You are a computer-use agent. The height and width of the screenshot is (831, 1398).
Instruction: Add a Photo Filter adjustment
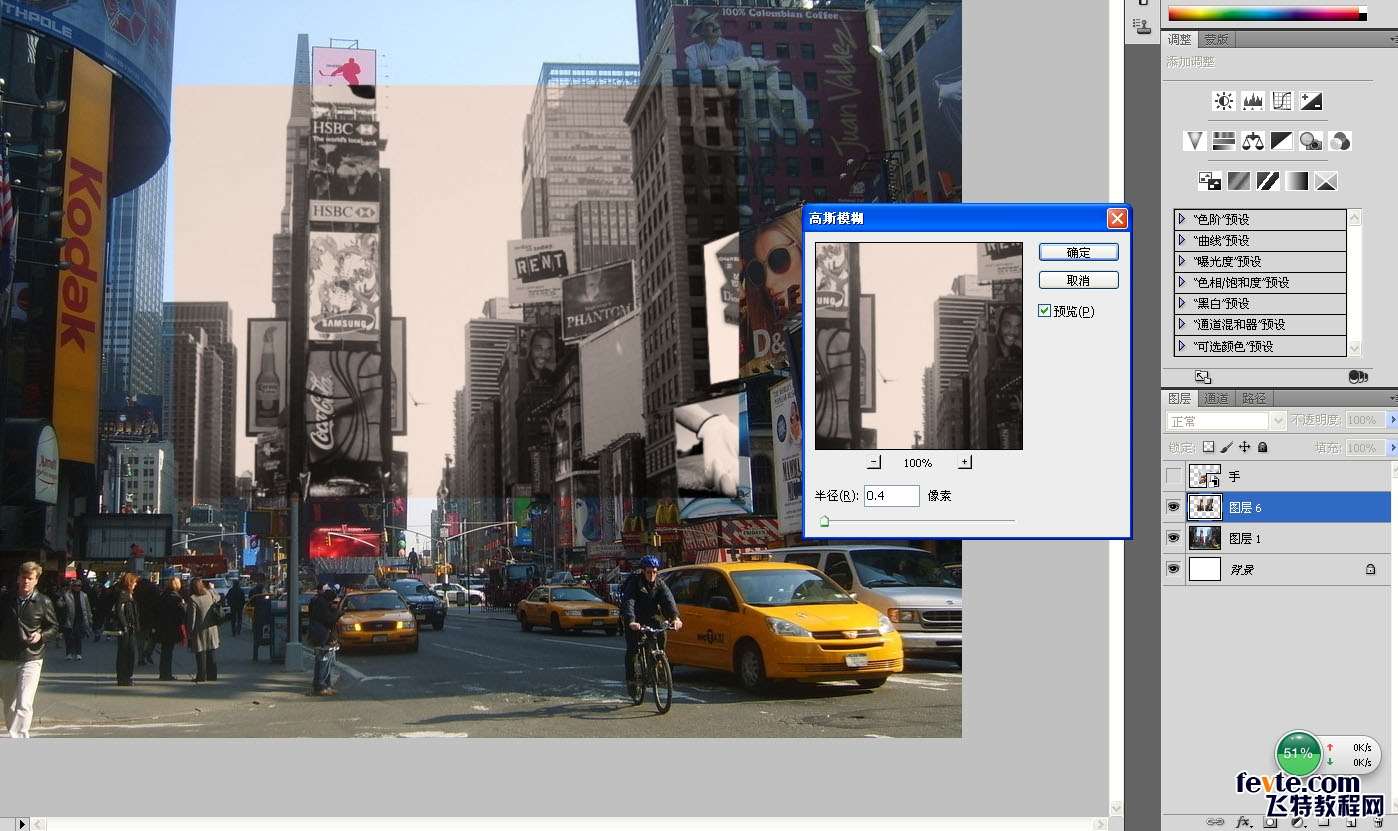pos(1311,141)
